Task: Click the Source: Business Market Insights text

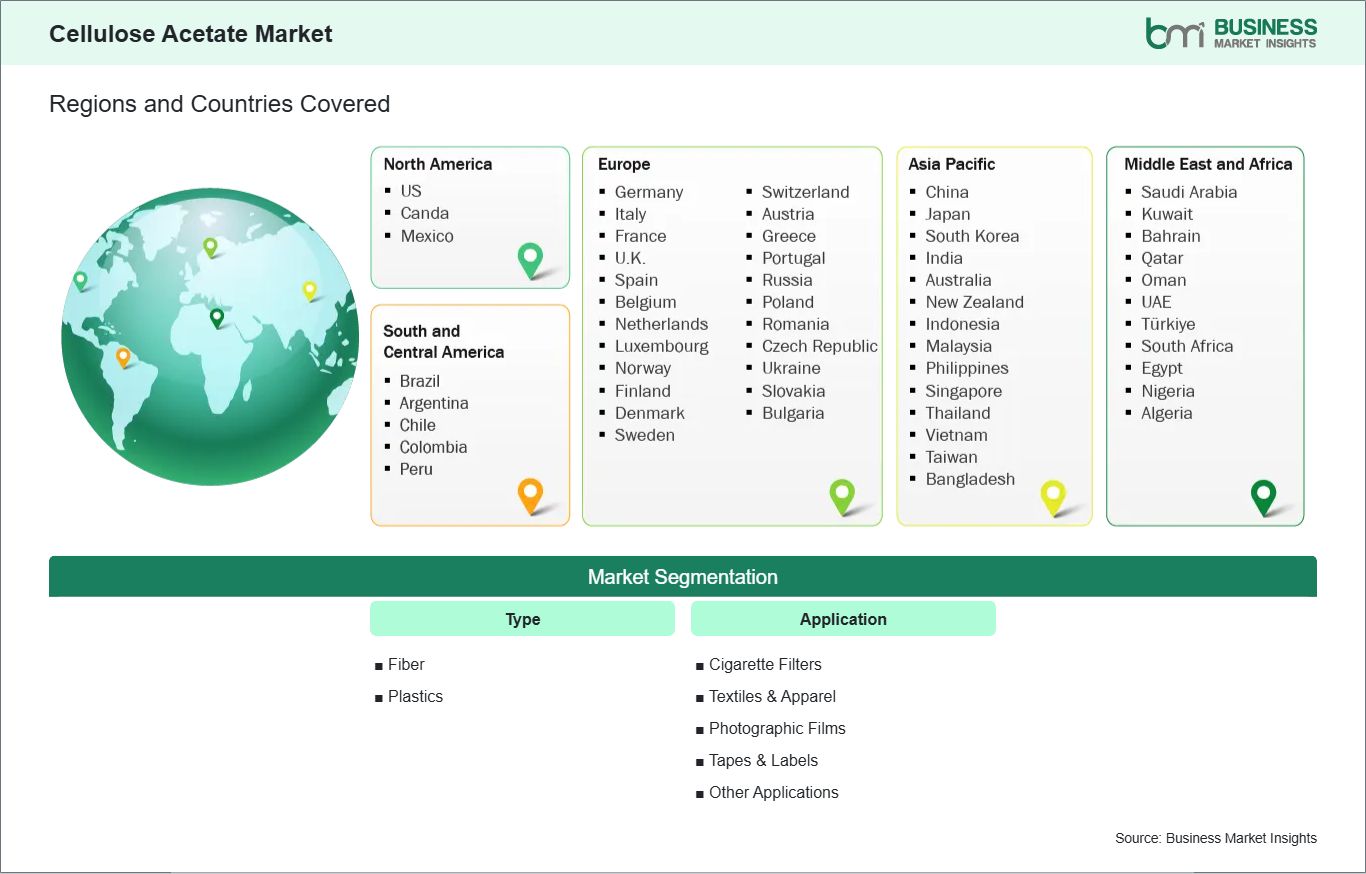Action: click(1215, 838)
